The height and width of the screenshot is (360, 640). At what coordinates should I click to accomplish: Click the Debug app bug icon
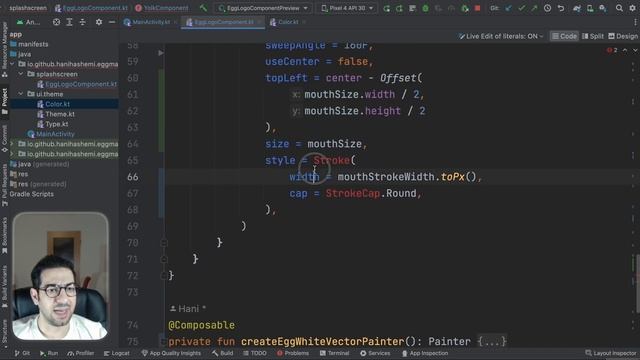pyautogui.click(x=425, y=8)
